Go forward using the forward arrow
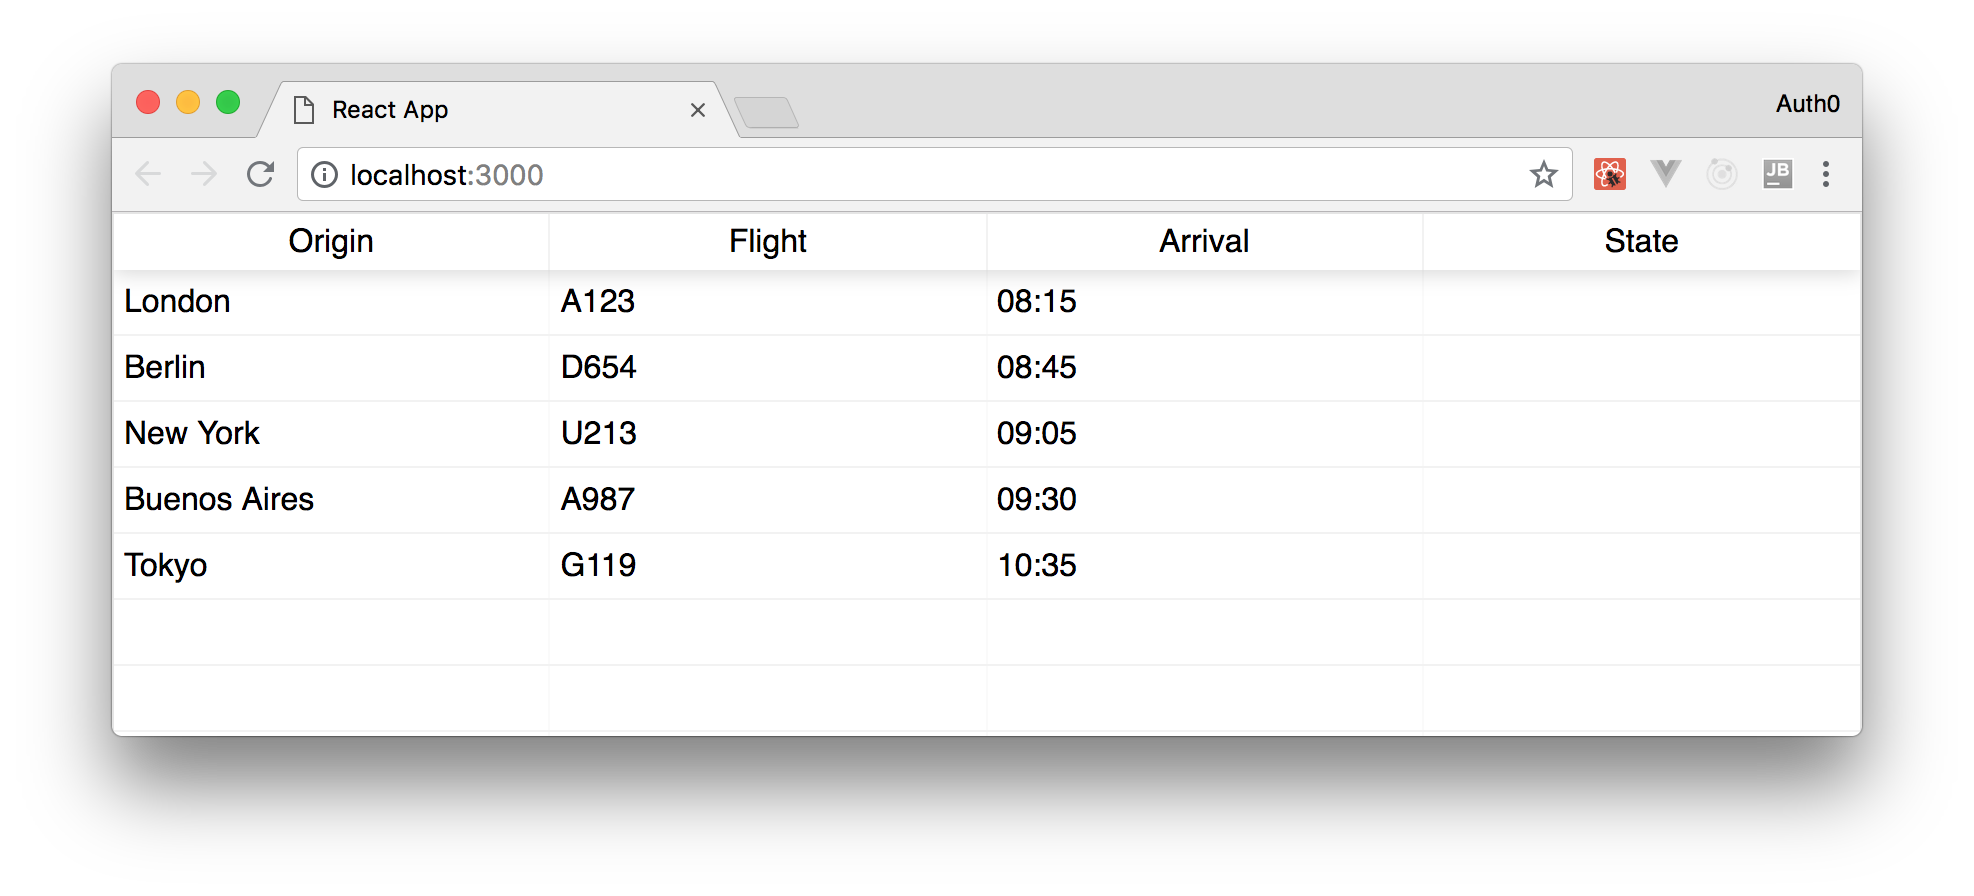This screenshot has width=1974, height=896. point(204,174)
